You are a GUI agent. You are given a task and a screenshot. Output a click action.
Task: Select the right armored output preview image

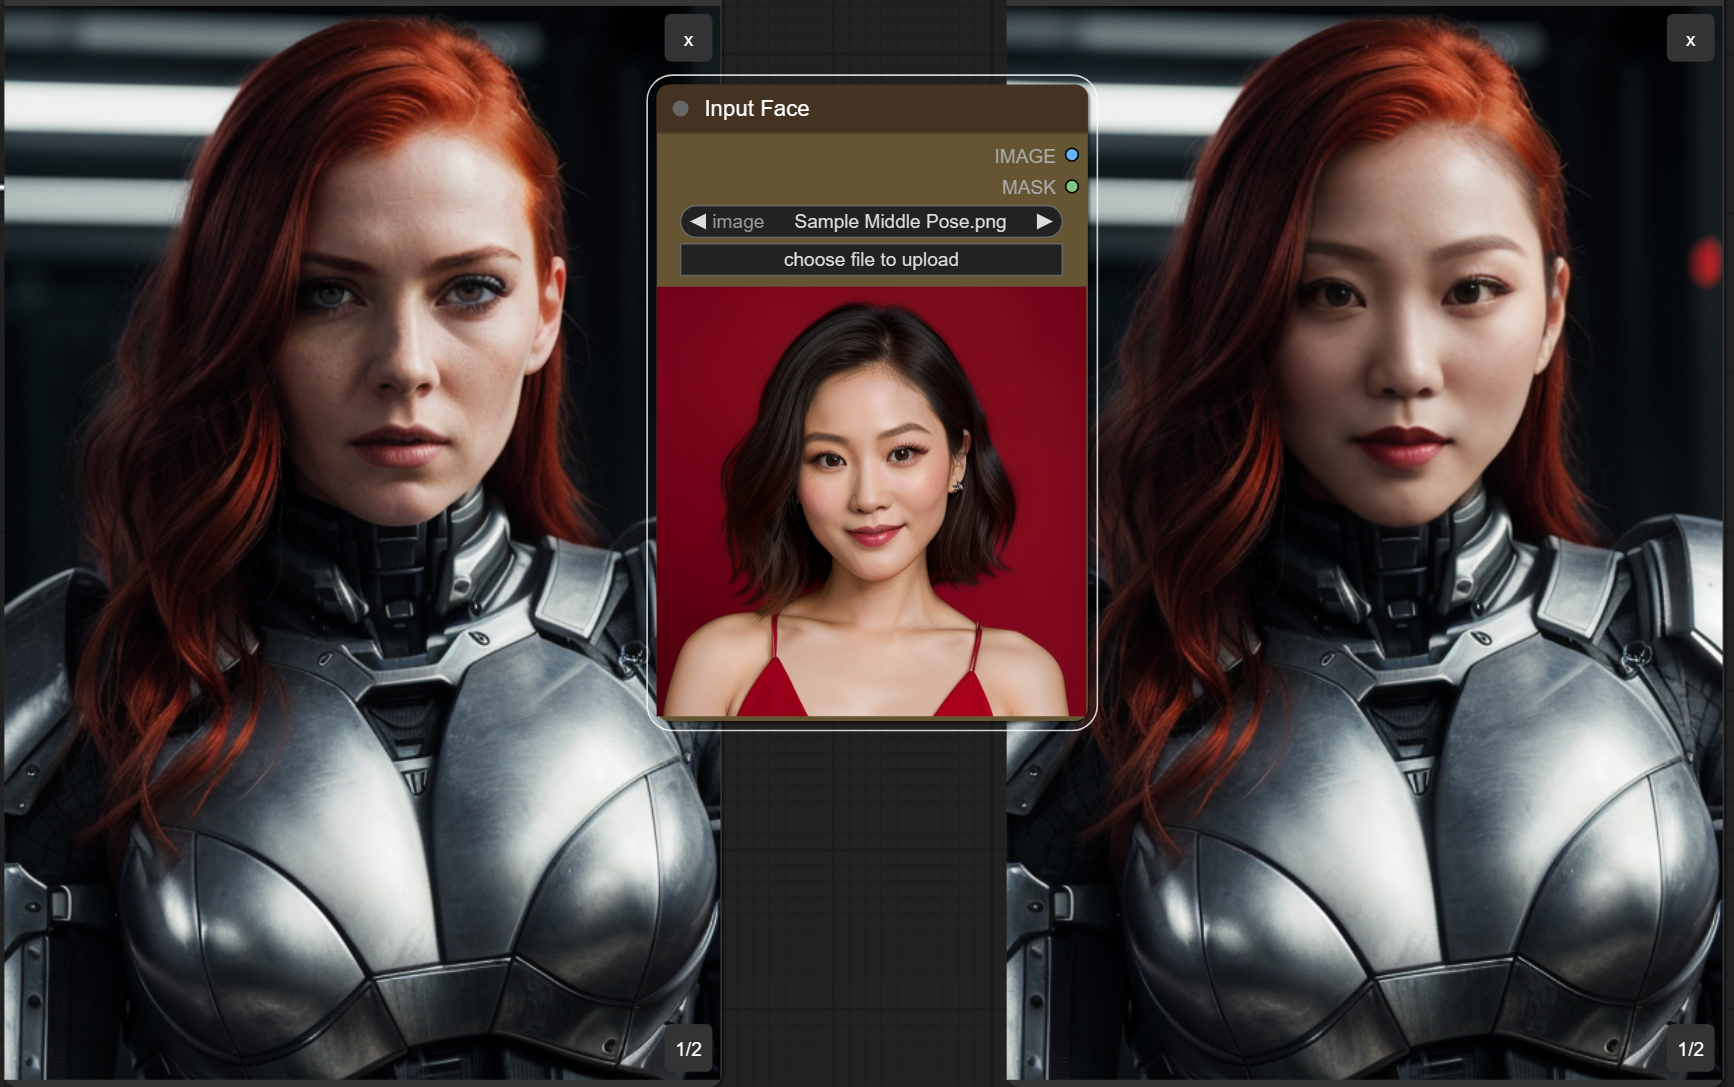click(1370, 600)
